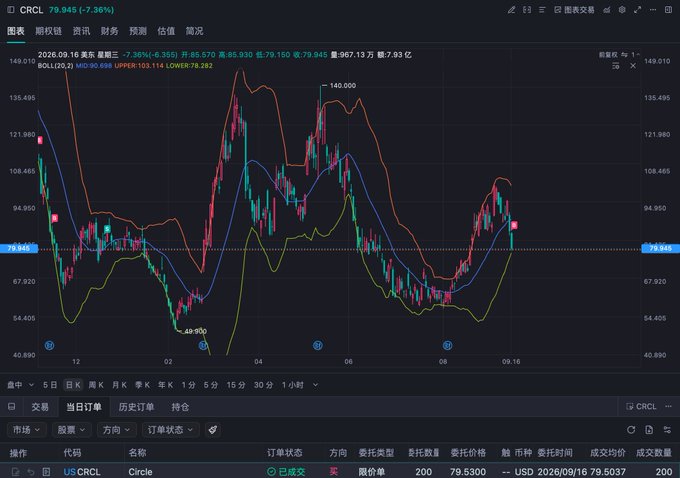Select the 图表 tab
The width and height of the screenshot is (680, 478).
click(x=16, y=31)
